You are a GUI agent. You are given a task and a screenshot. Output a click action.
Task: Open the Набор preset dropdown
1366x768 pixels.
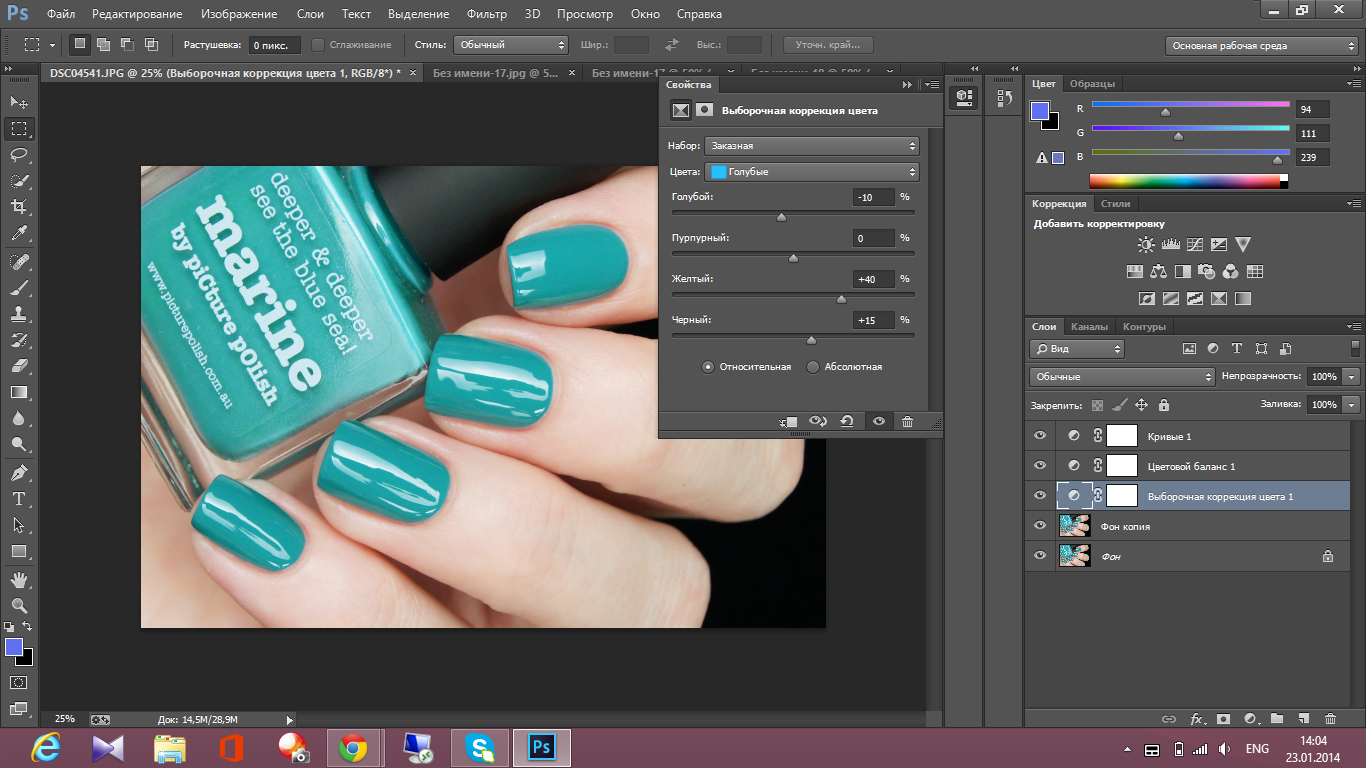click(x=811, y=146)
